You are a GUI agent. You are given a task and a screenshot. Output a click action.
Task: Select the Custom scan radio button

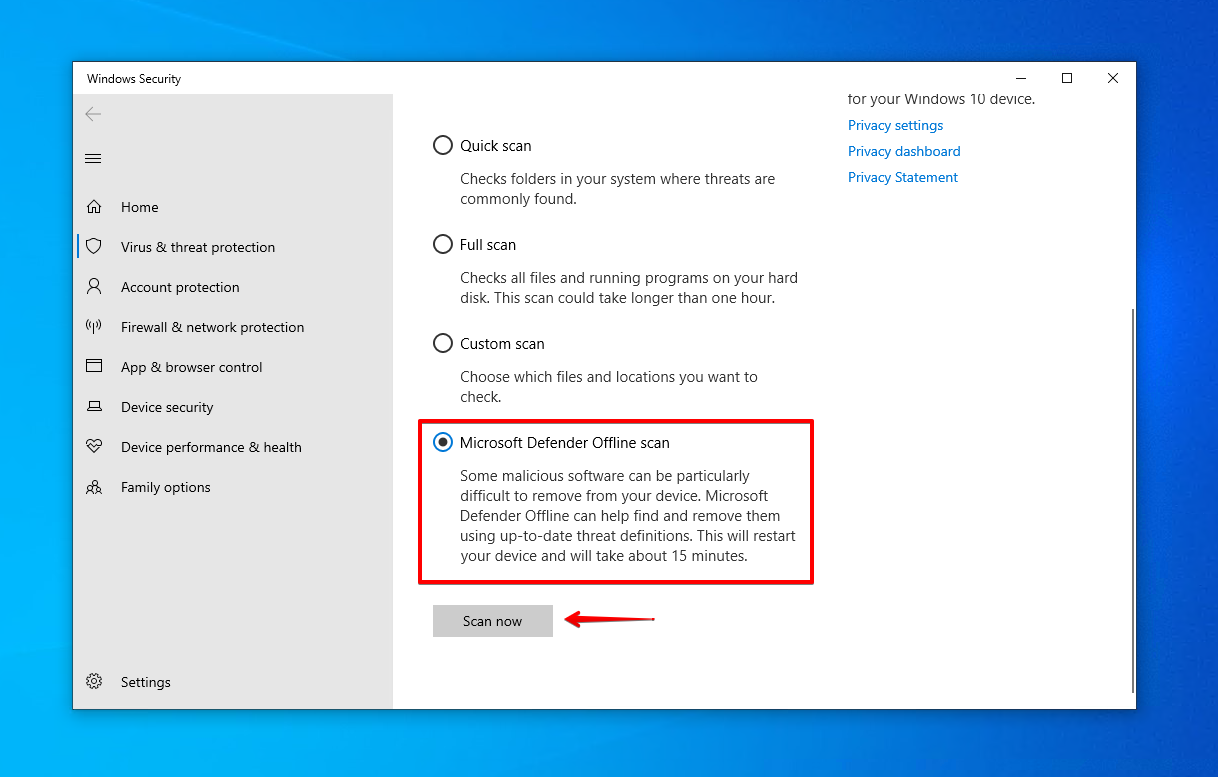[x=443, y=344]
